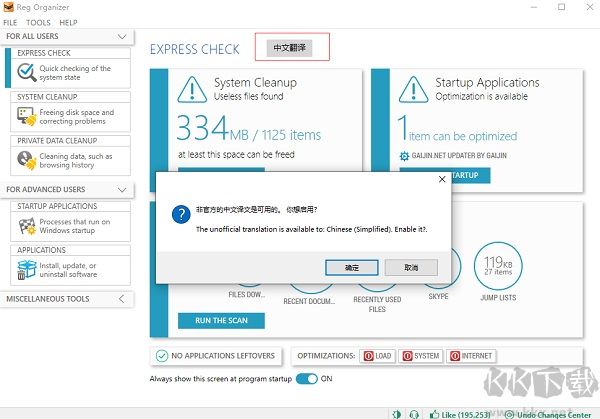Screen dimensions: 600x419
Task: Click the Undo Changes Center clock icon
Action: (x=509, y=415)
